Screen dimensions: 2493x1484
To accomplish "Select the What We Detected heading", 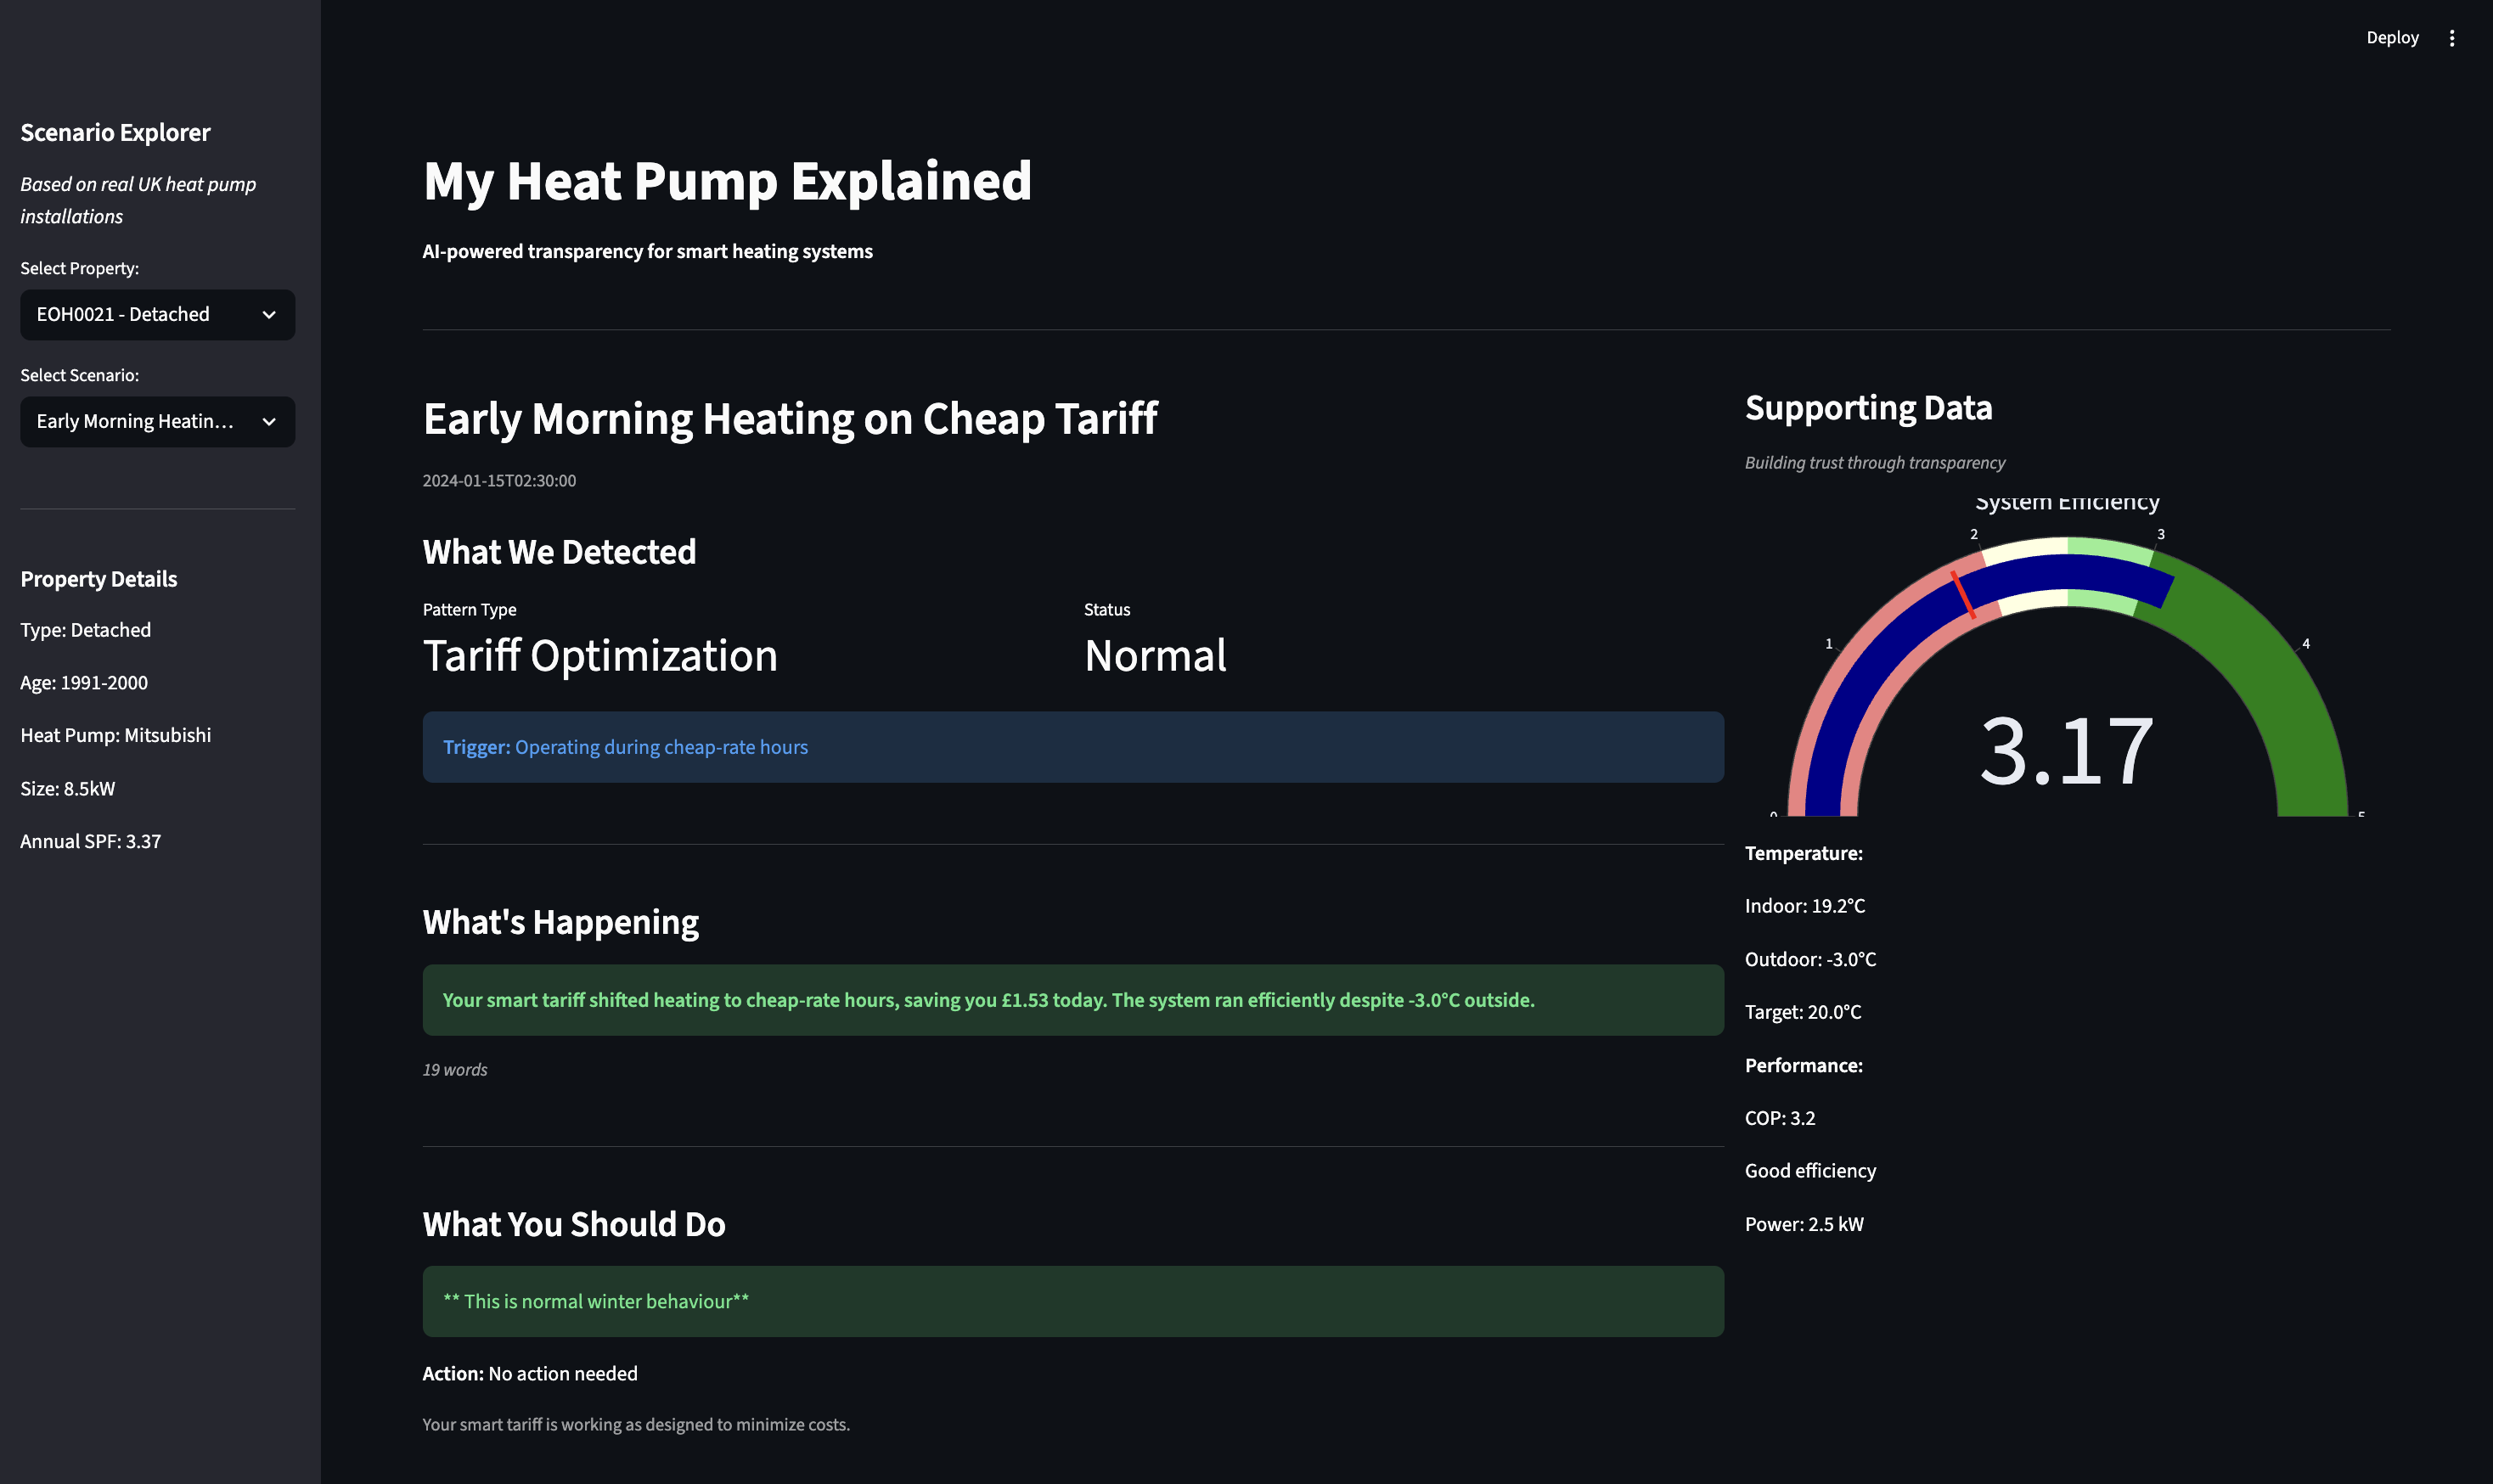I will (x=559, y=551).
